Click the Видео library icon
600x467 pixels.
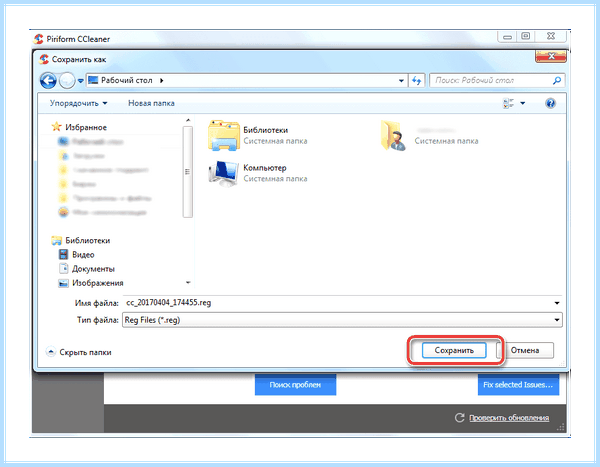click(63, 254)
